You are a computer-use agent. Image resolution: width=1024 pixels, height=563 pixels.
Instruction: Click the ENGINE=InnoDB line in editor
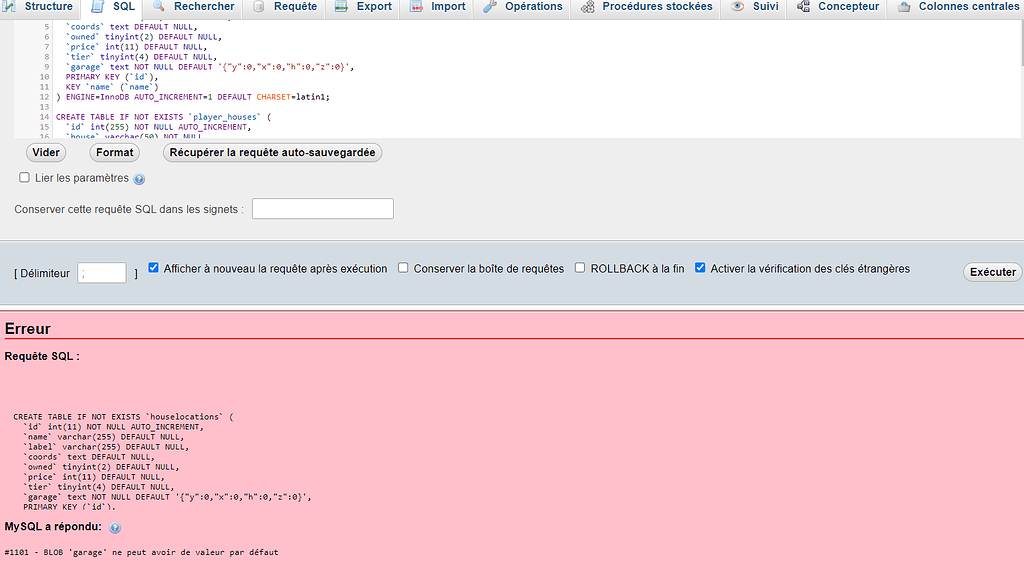tap(193, 97)
